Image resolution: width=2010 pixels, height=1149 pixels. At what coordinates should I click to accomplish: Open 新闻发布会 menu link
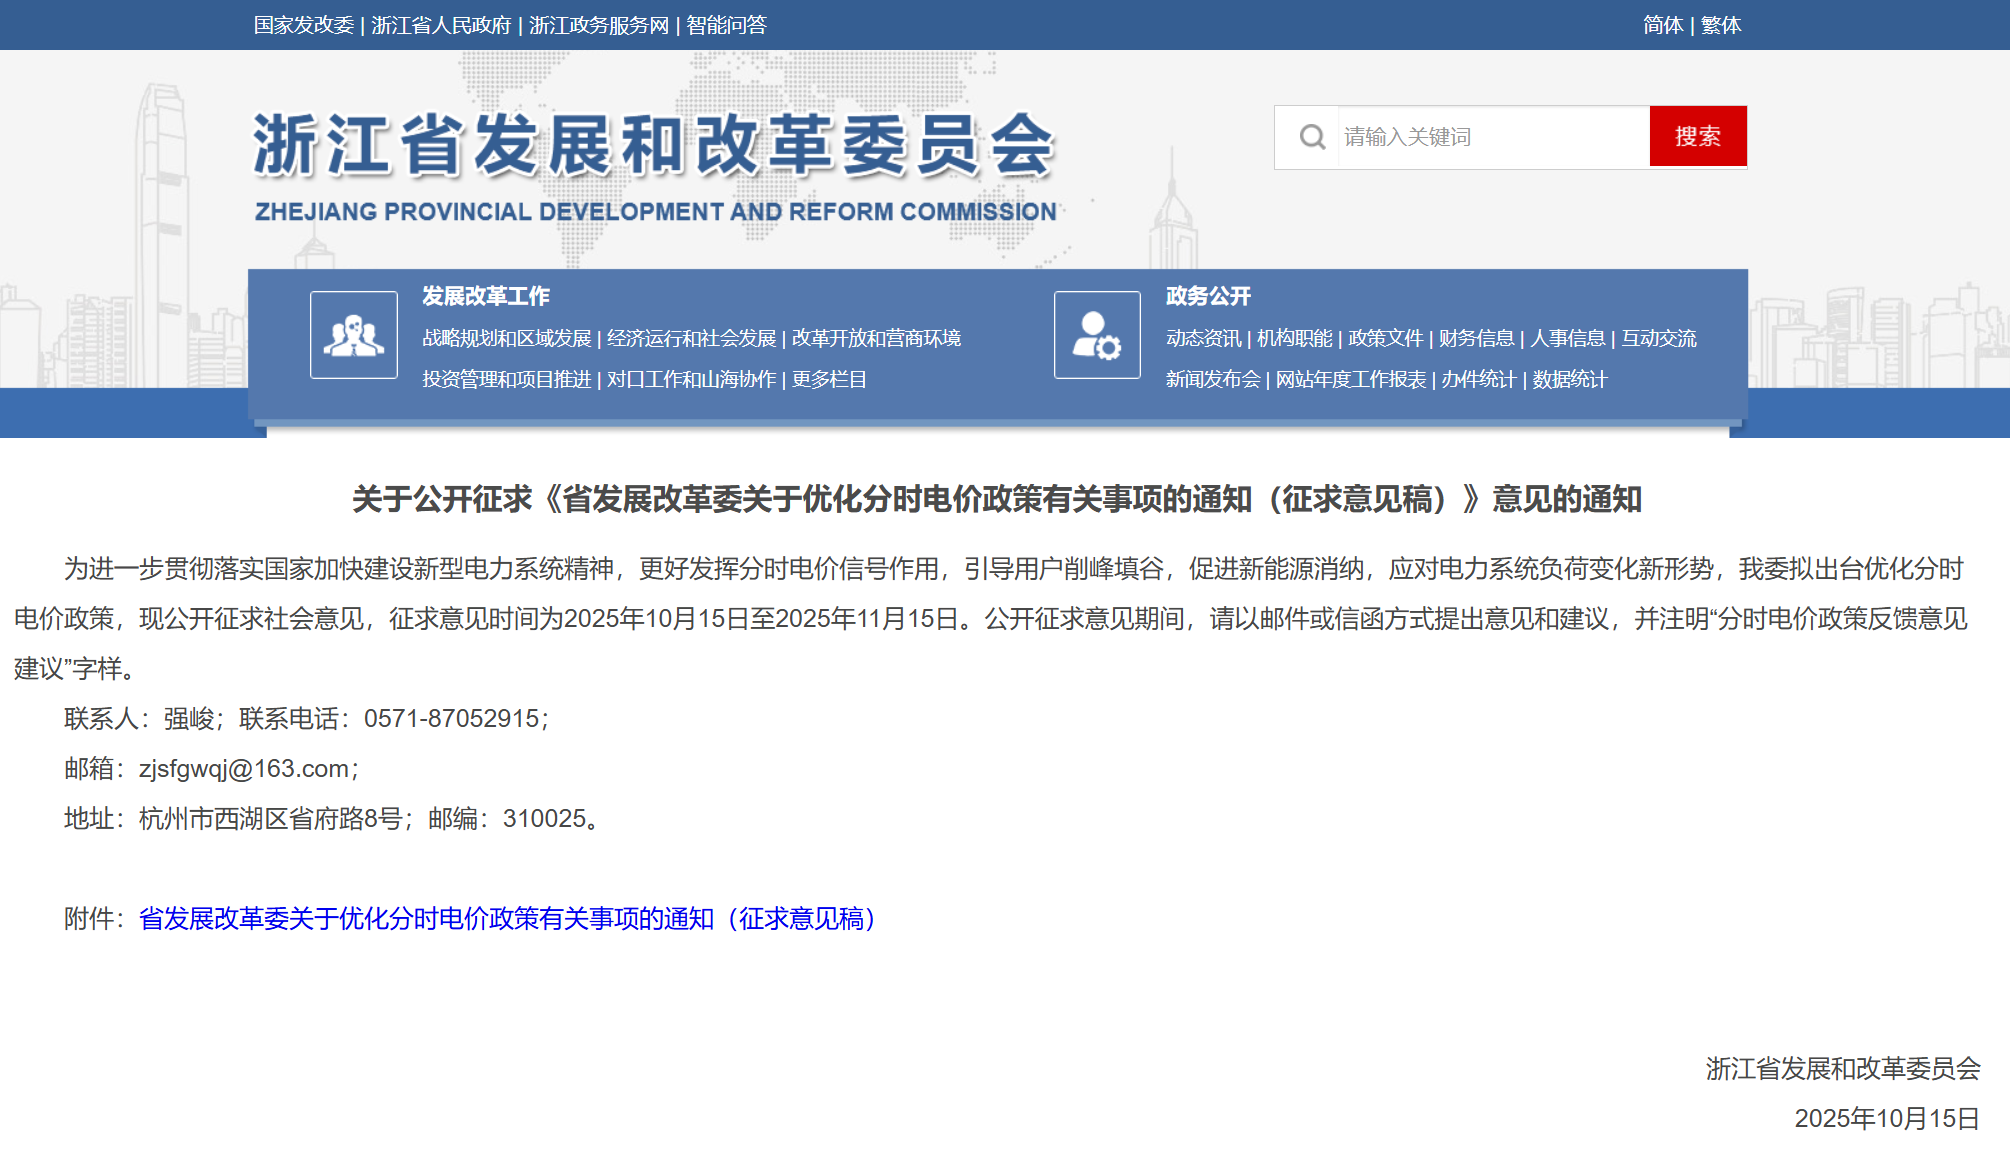(x=1212, y=380)
